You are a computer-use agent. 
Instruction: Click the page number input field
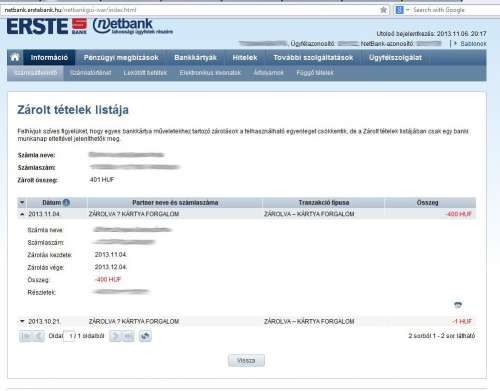click(x=69, y=336)
